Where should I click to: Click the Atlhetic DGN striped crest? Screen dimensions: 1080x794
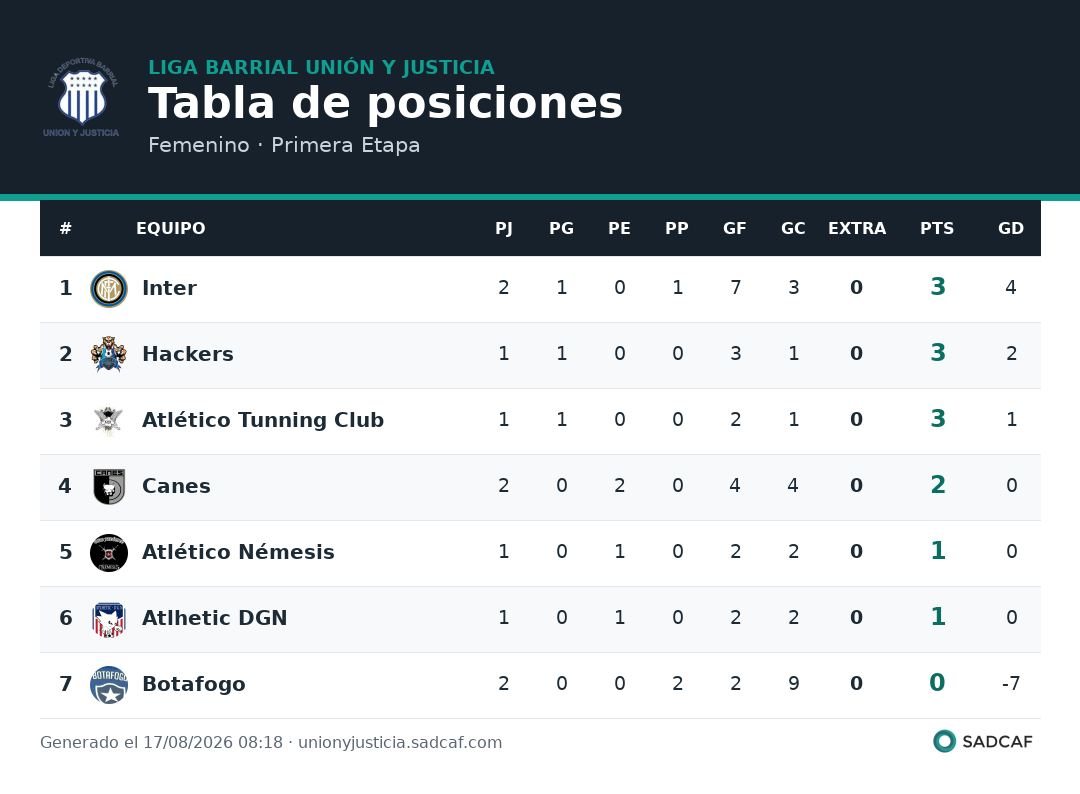click(x=109, y=619)
